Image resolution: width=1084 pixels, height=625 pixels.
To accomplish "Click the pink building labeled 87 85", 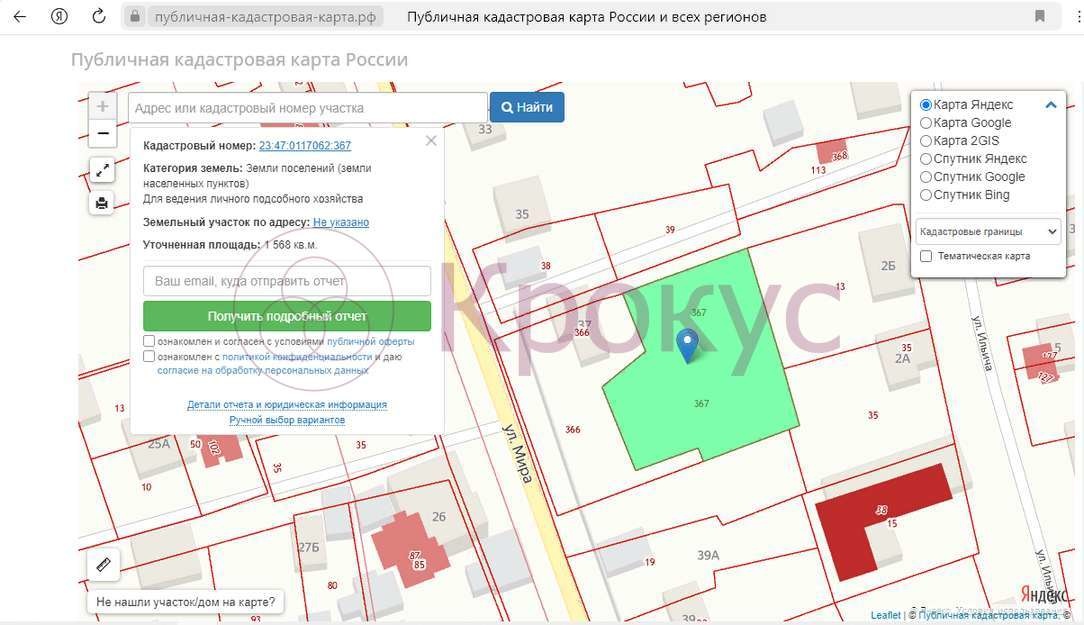I will coord(410,550).
